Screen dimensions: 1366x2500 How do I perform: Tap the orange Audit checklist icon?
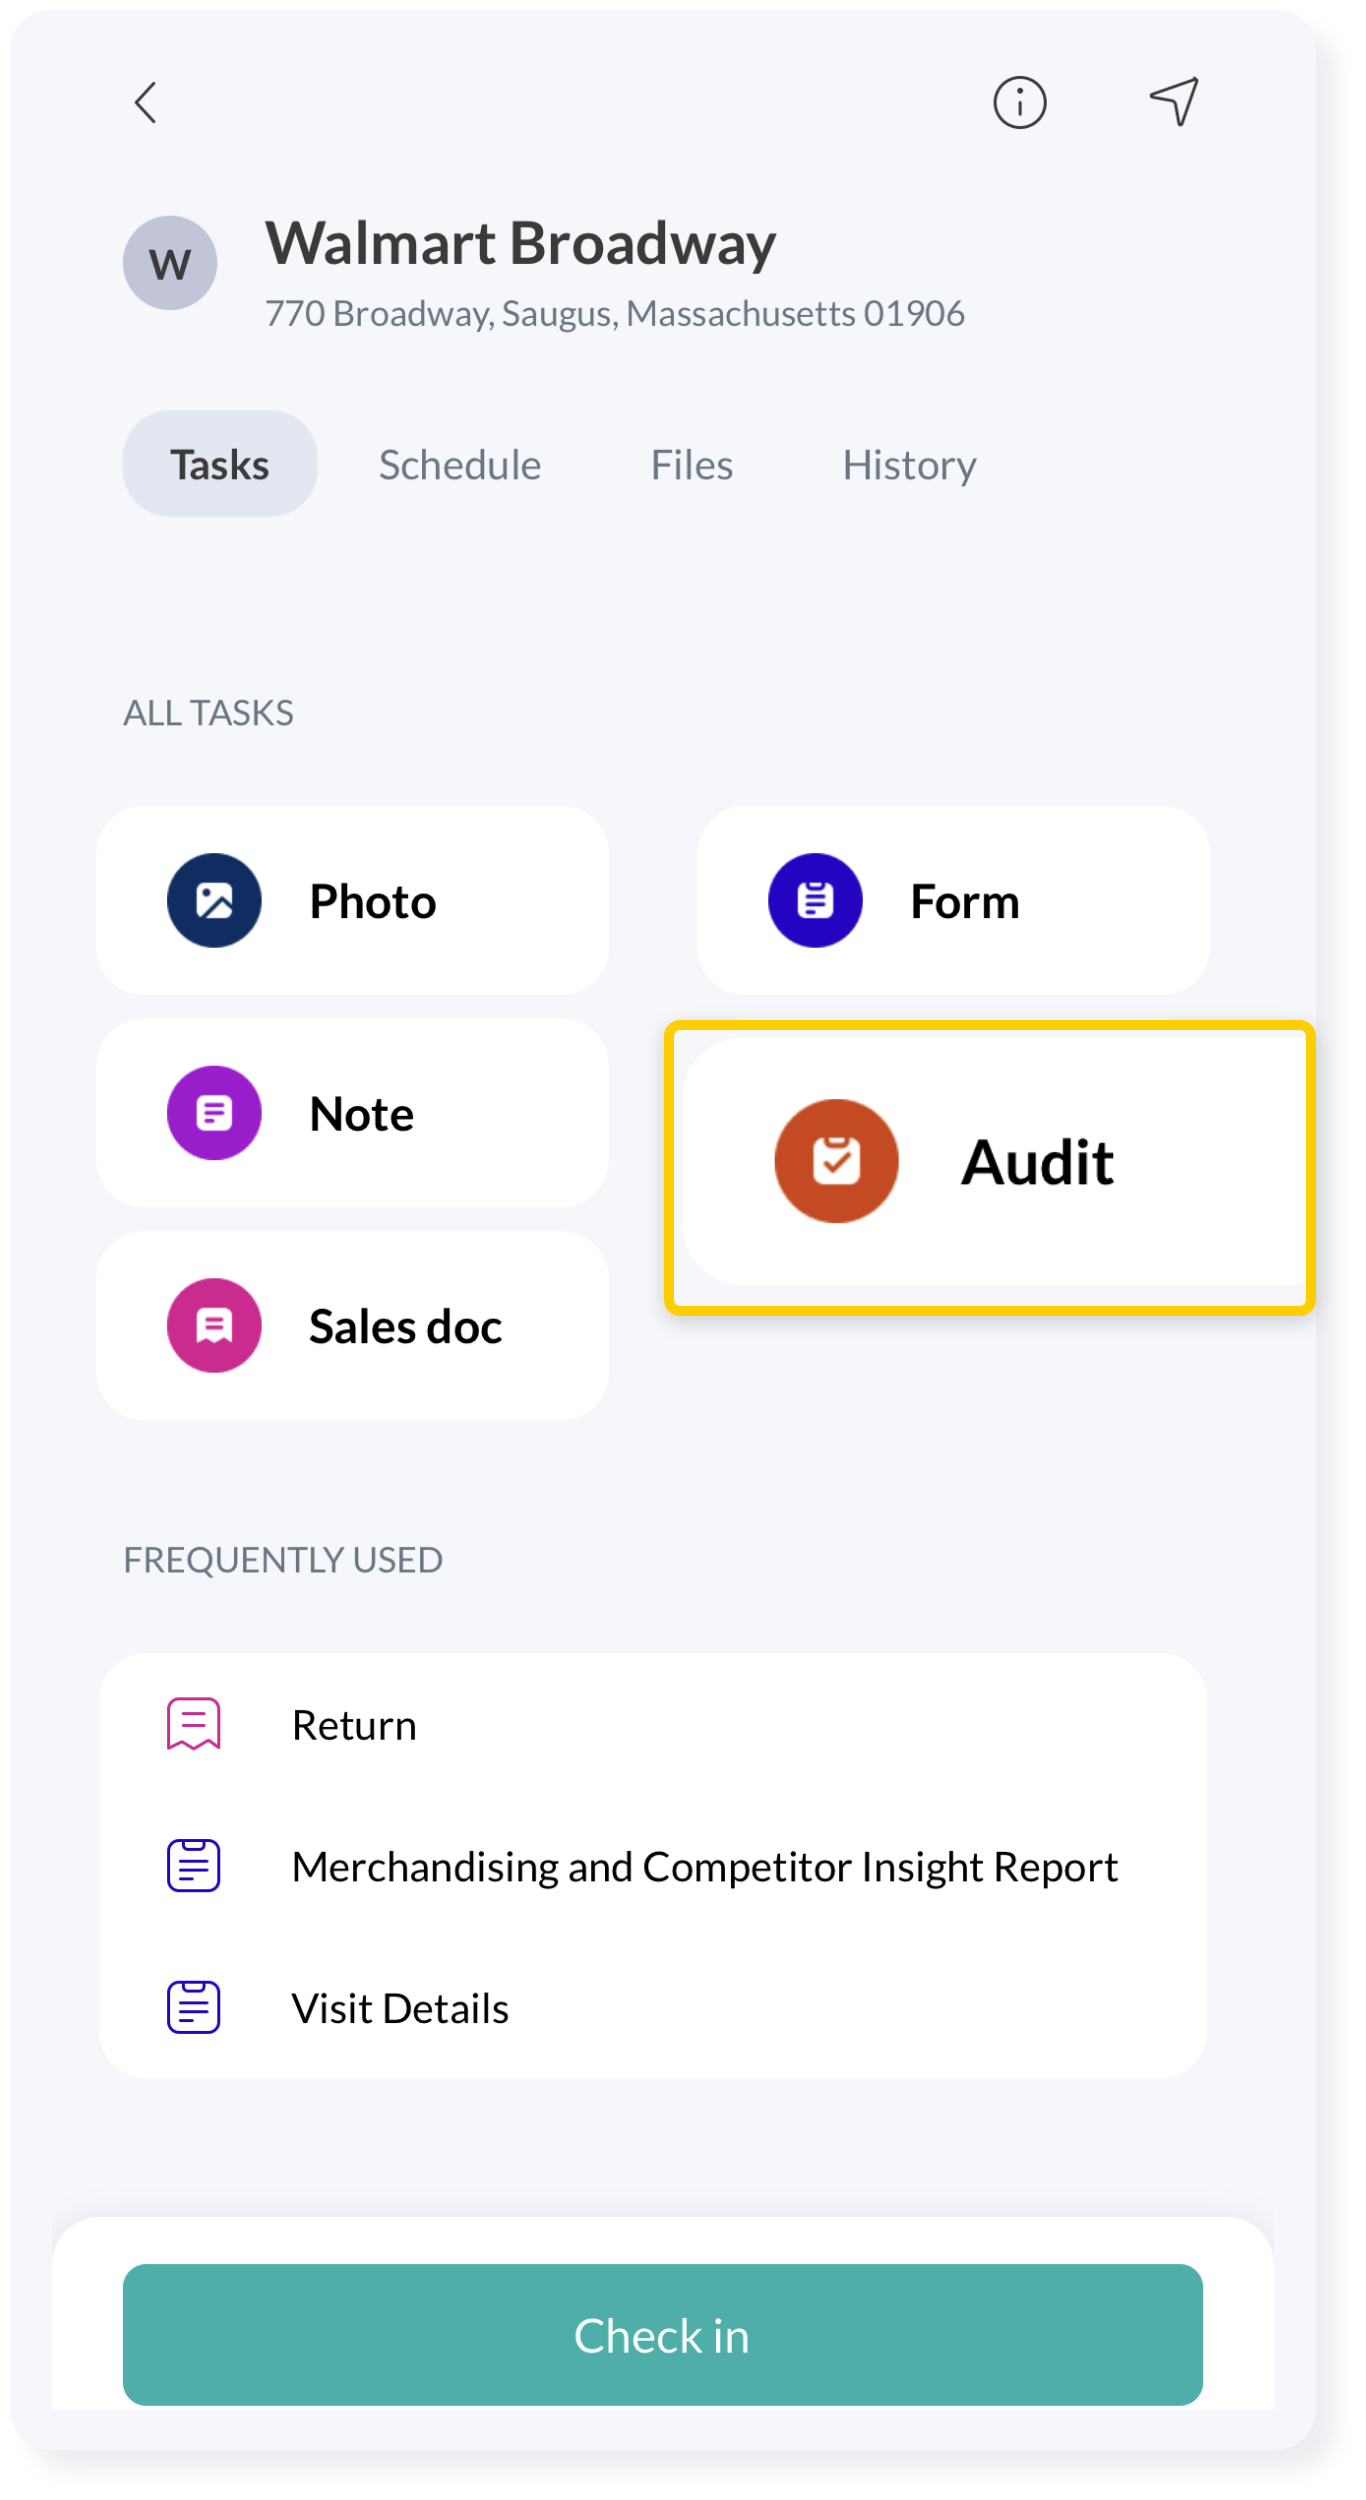[x=836, y=1161]
